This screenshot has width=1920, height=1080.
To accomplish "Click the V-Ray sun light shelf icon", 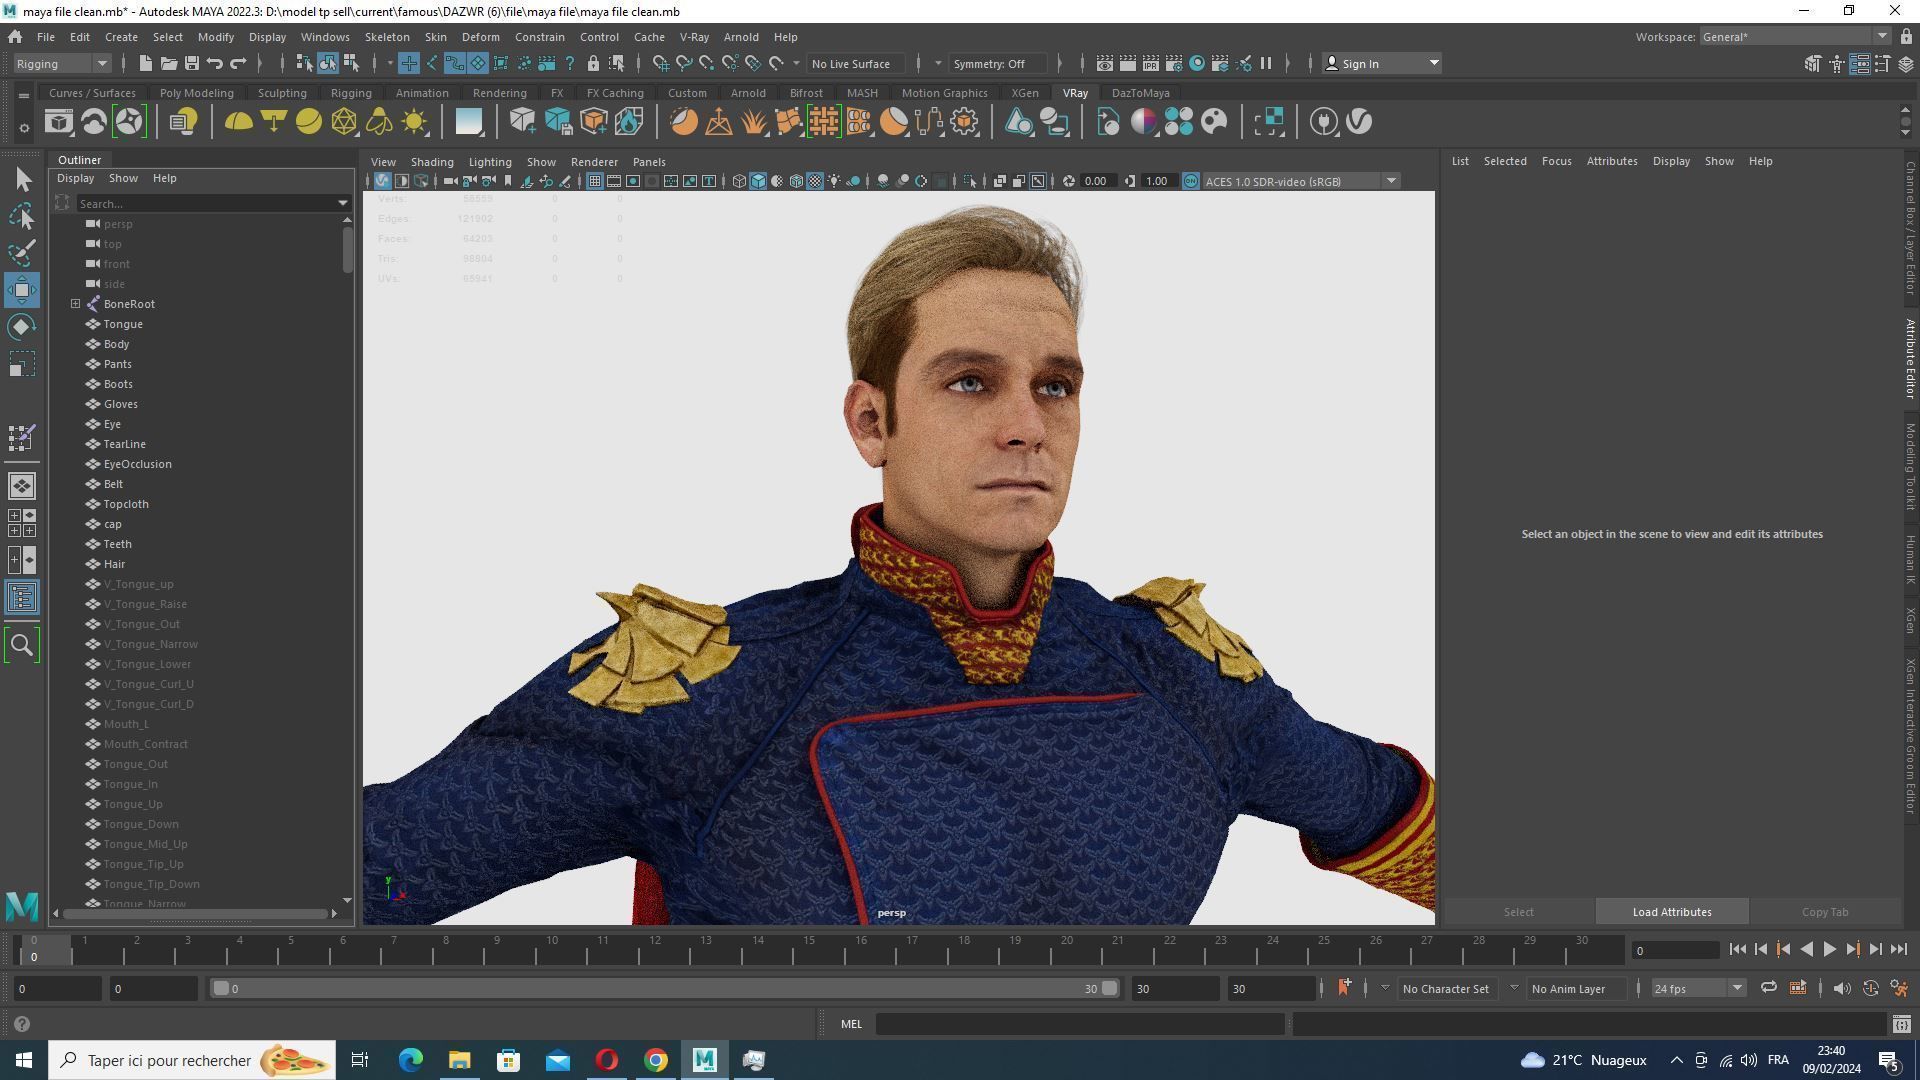I will [x=414, y=122].
